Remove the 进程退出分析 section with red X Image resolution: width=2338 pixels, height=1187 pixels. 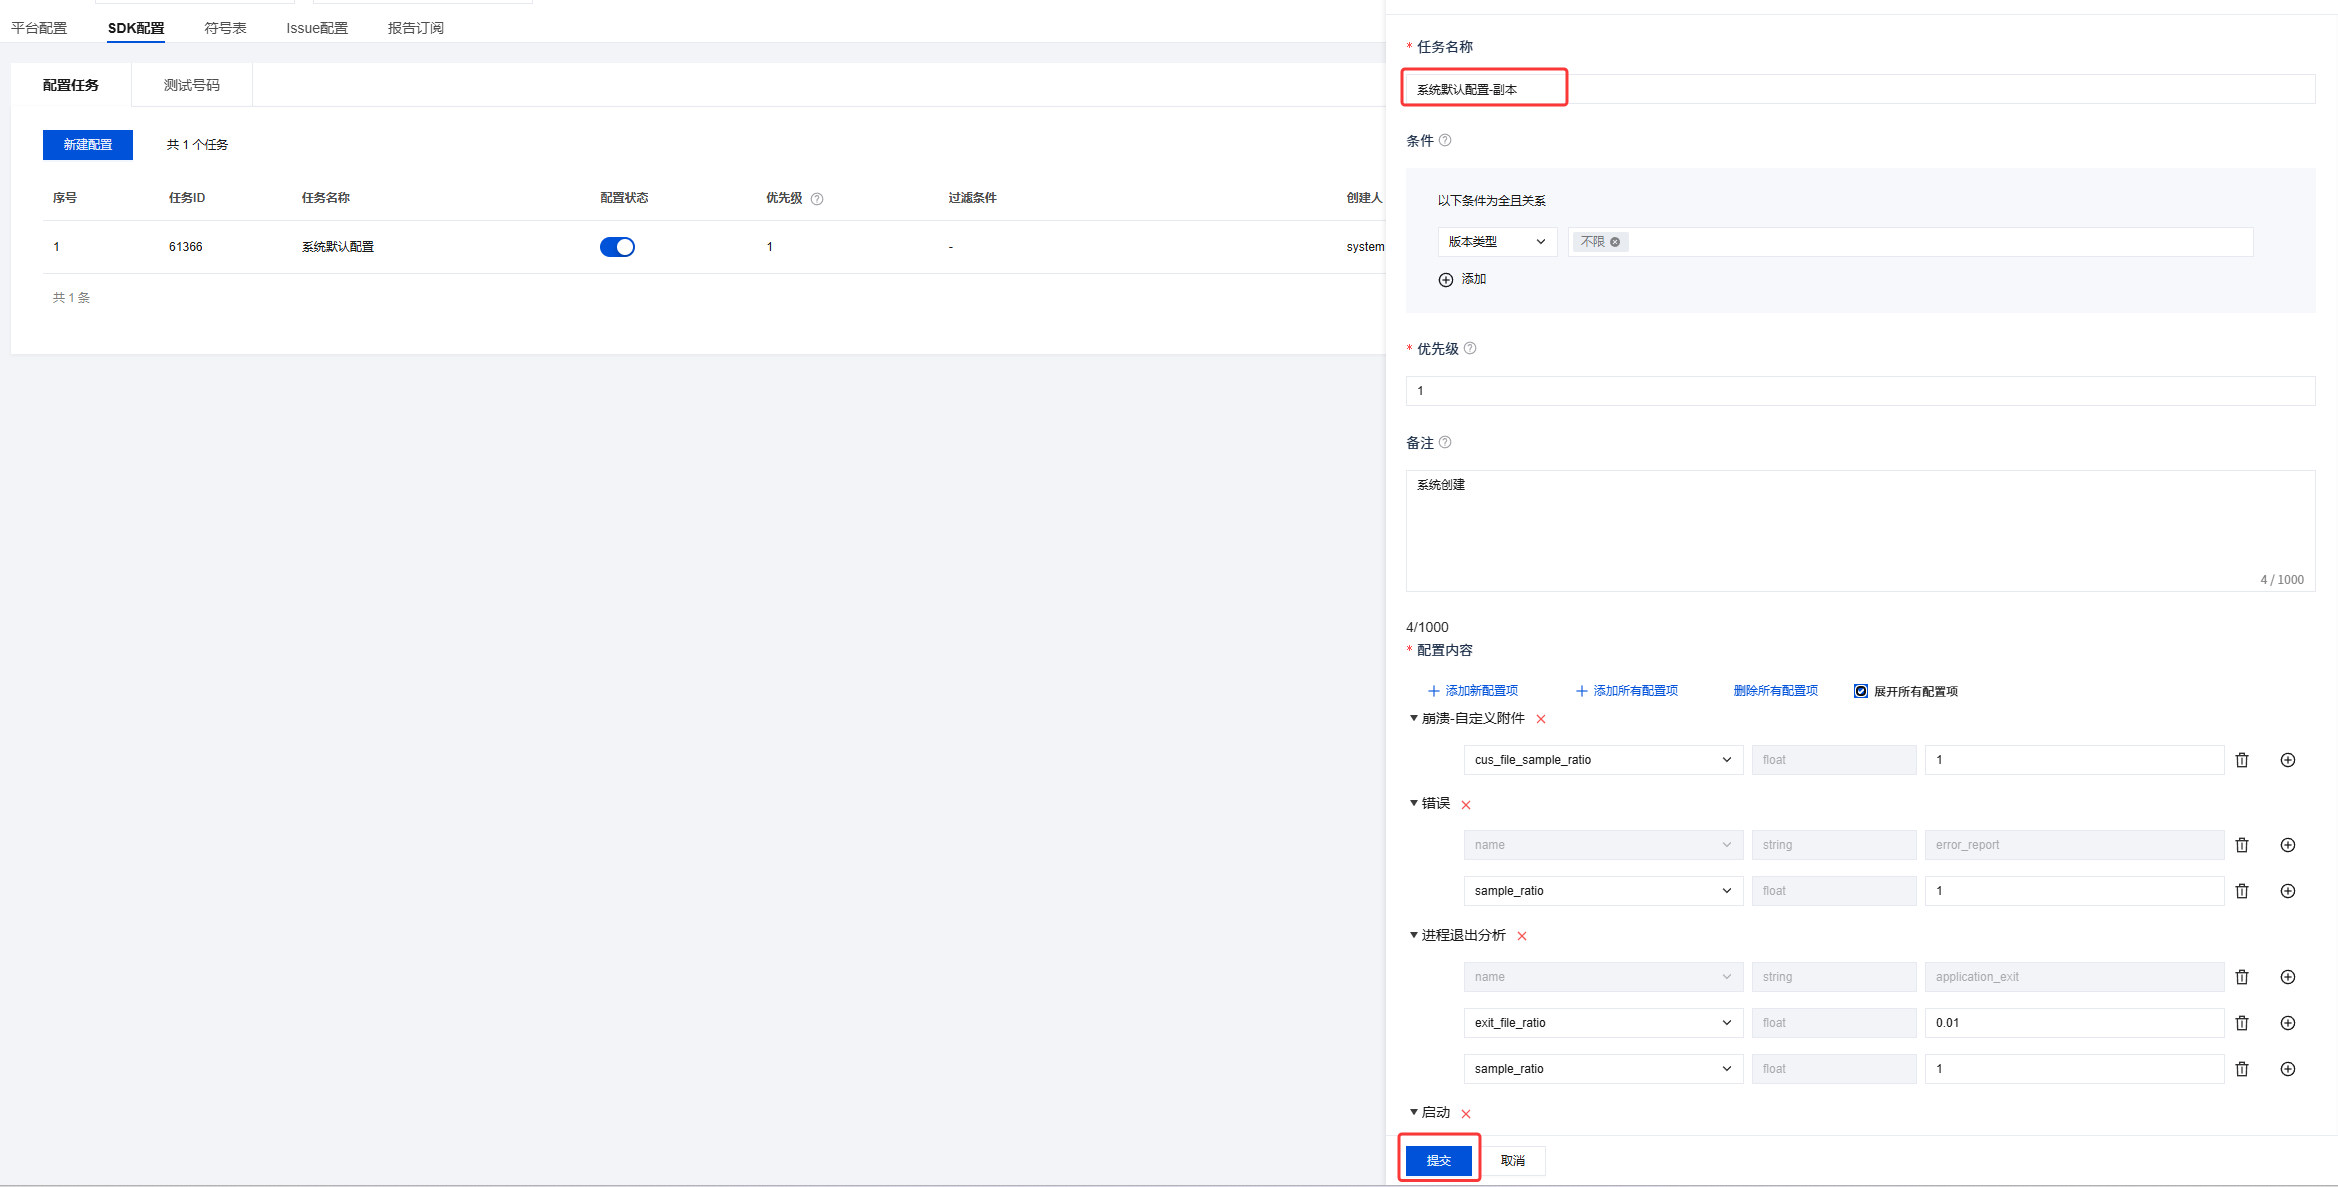(1522, 936)
